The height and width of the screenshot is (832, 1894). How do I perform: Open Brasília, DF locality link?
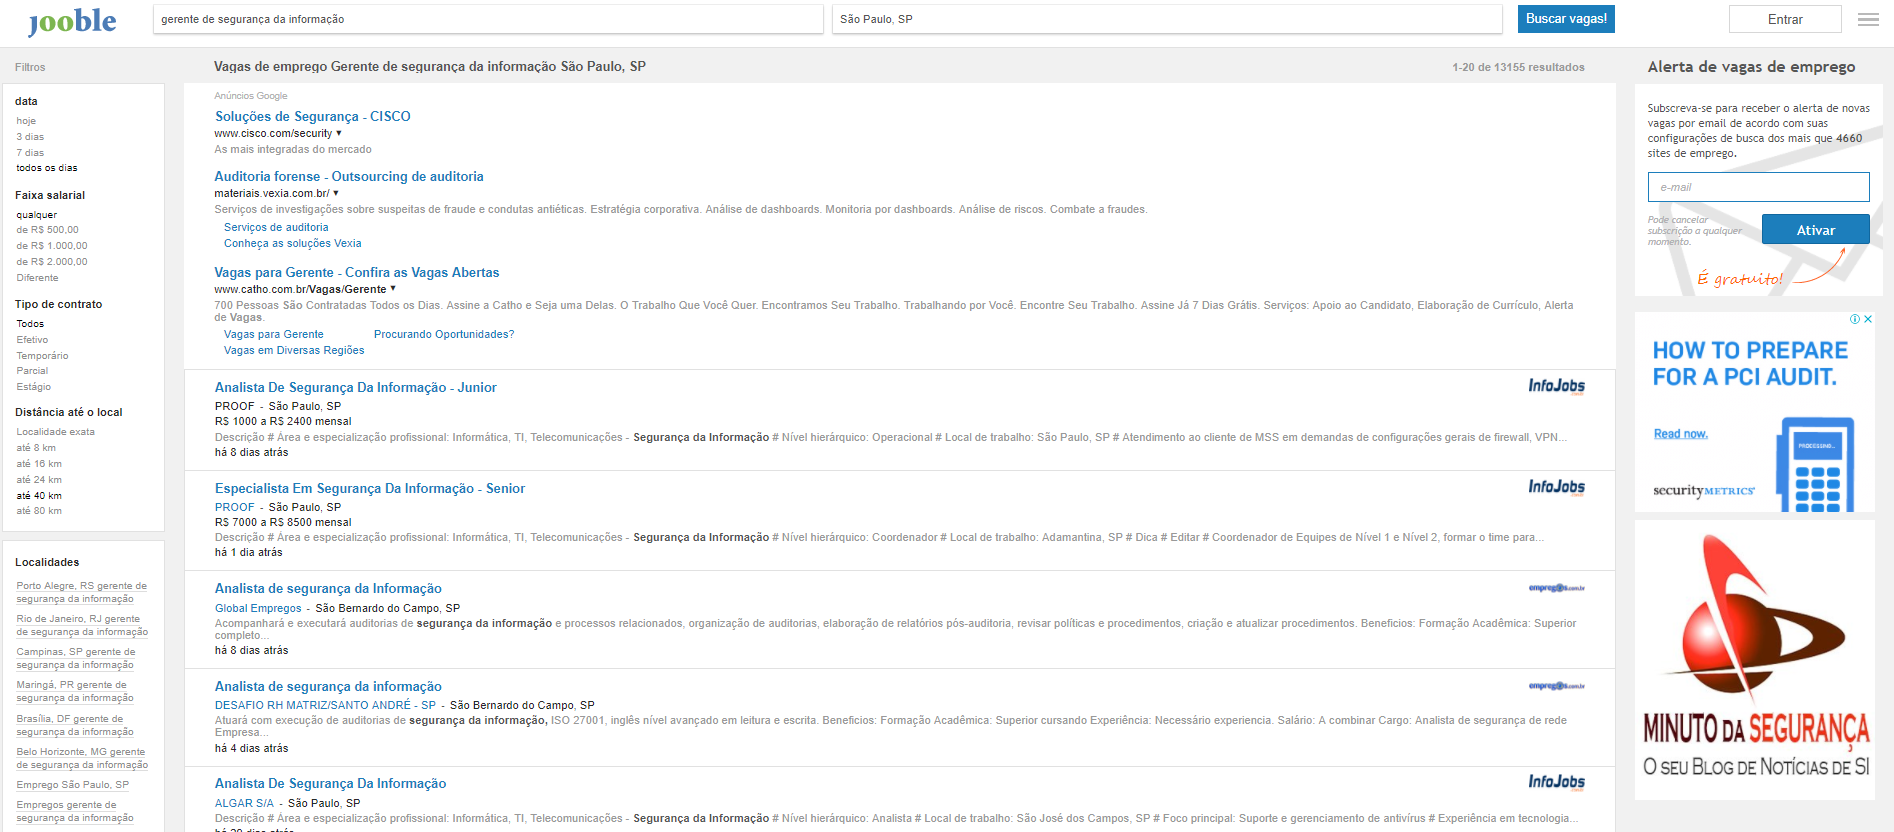[75, 725]
